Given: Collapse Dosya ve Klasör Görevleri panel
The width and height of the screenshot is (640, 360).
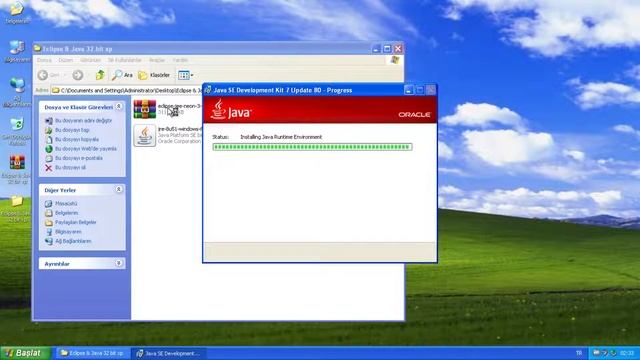Looking at the screenshot, I should pos(119,107).
